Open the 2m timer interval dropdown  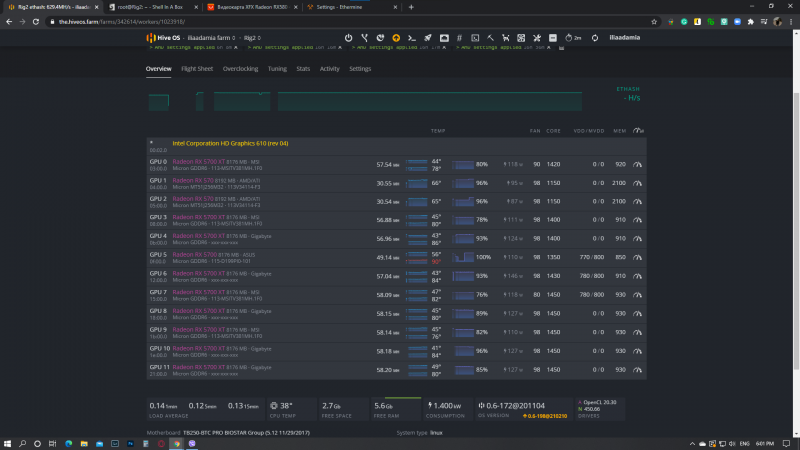click(x=574, y=37)
